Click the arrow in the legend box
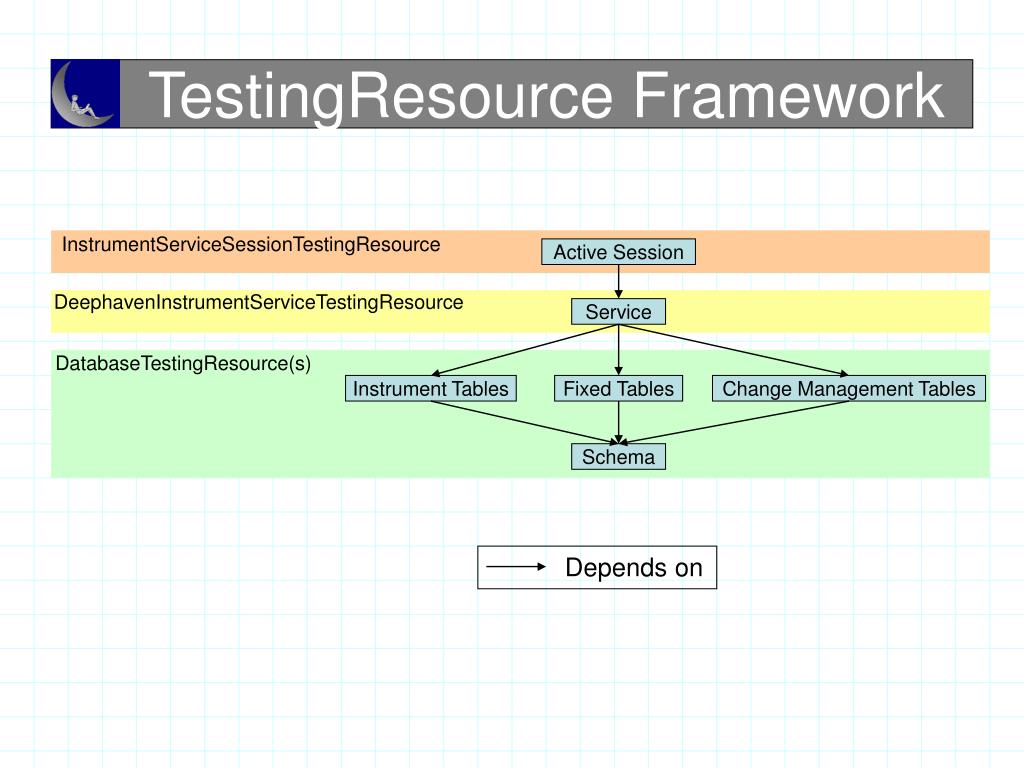 (x=516, y=567)
